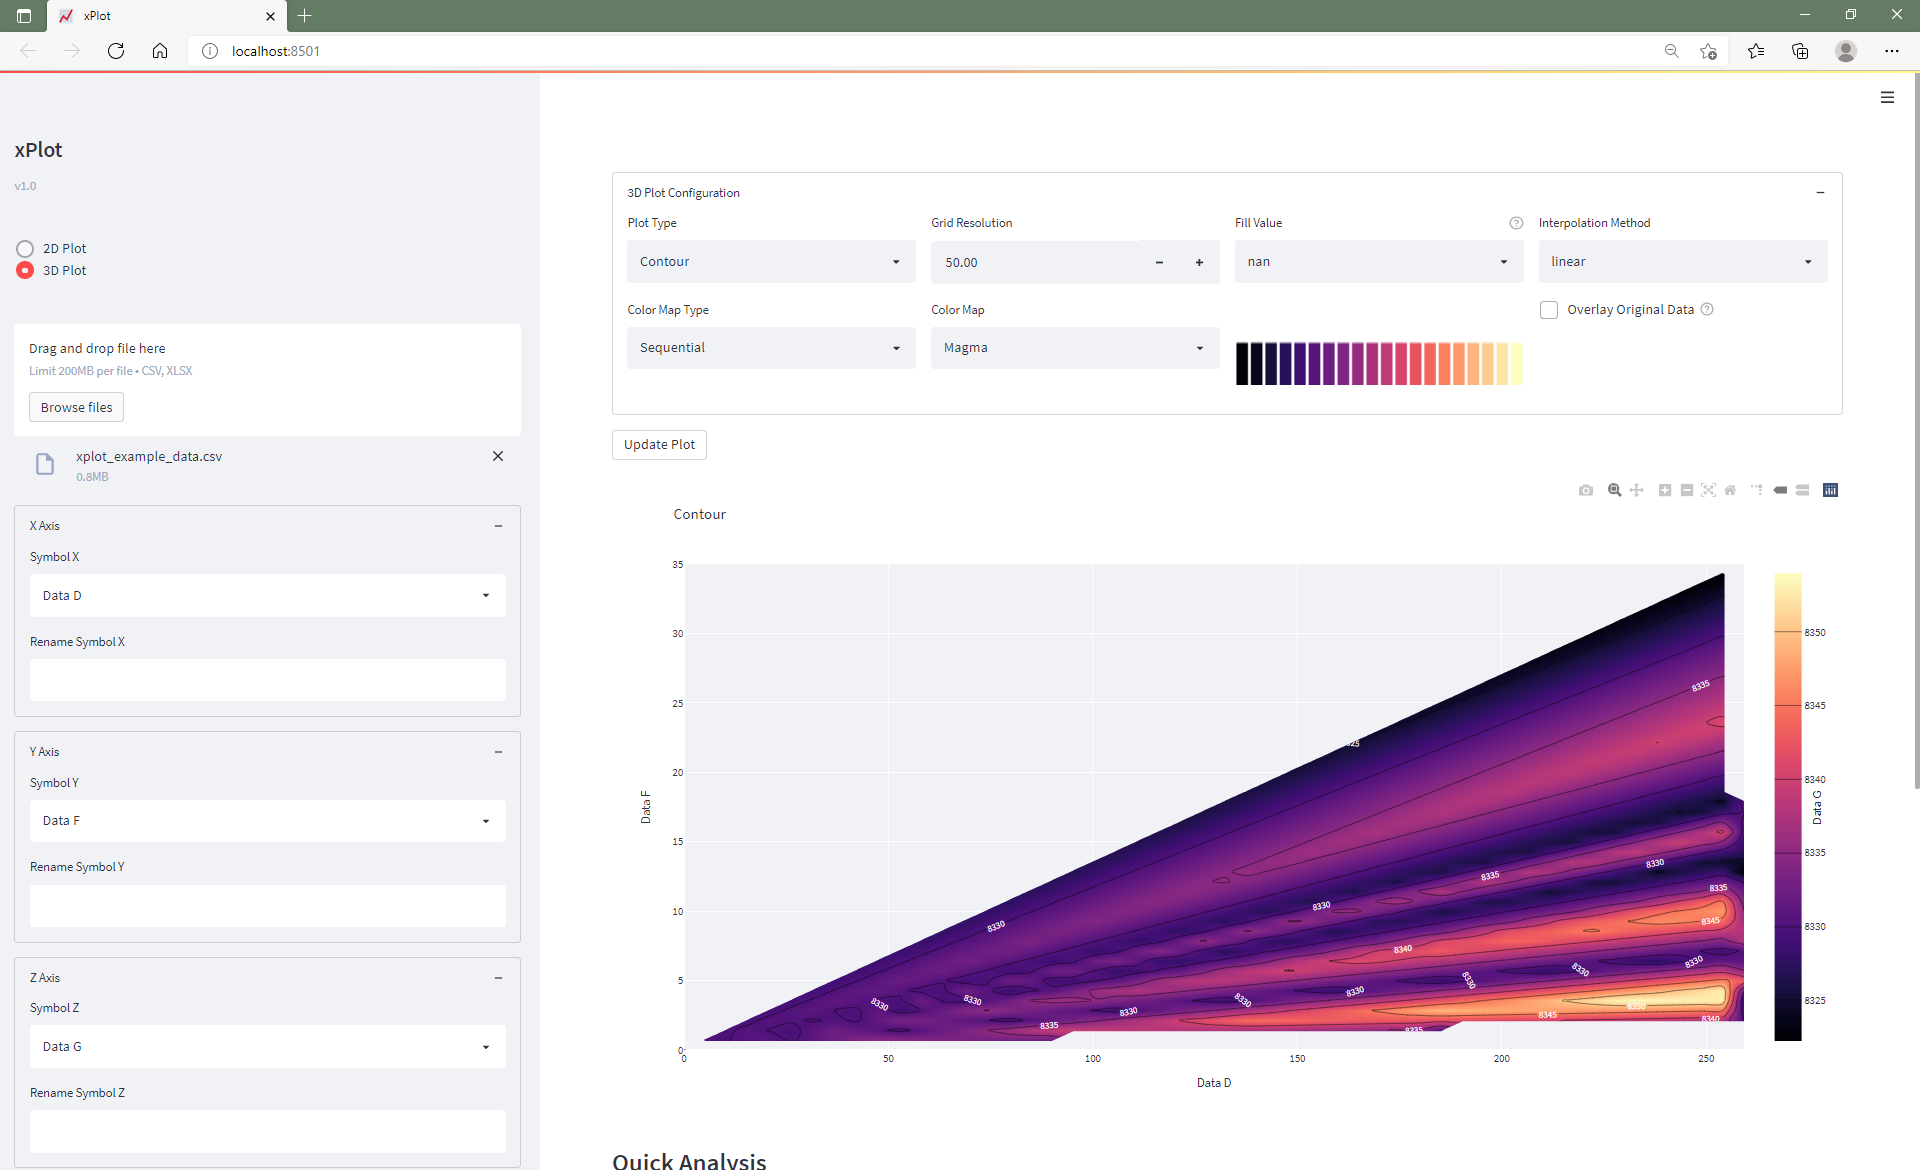The width and height of the screenshot is (1920, 1170).
Task: Click the file drag and drop area
Action: click(x=268, y=380)
